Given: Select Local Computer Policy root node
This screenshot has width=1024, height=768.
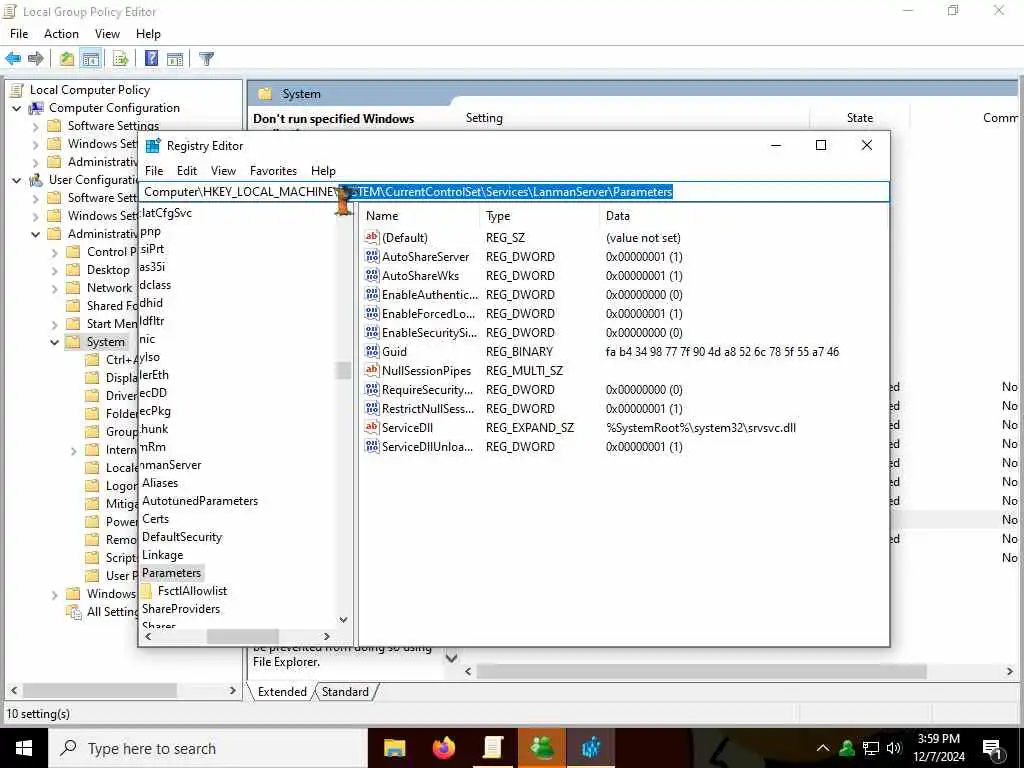Looking at the screenshot, I should (x=89, y=90).
